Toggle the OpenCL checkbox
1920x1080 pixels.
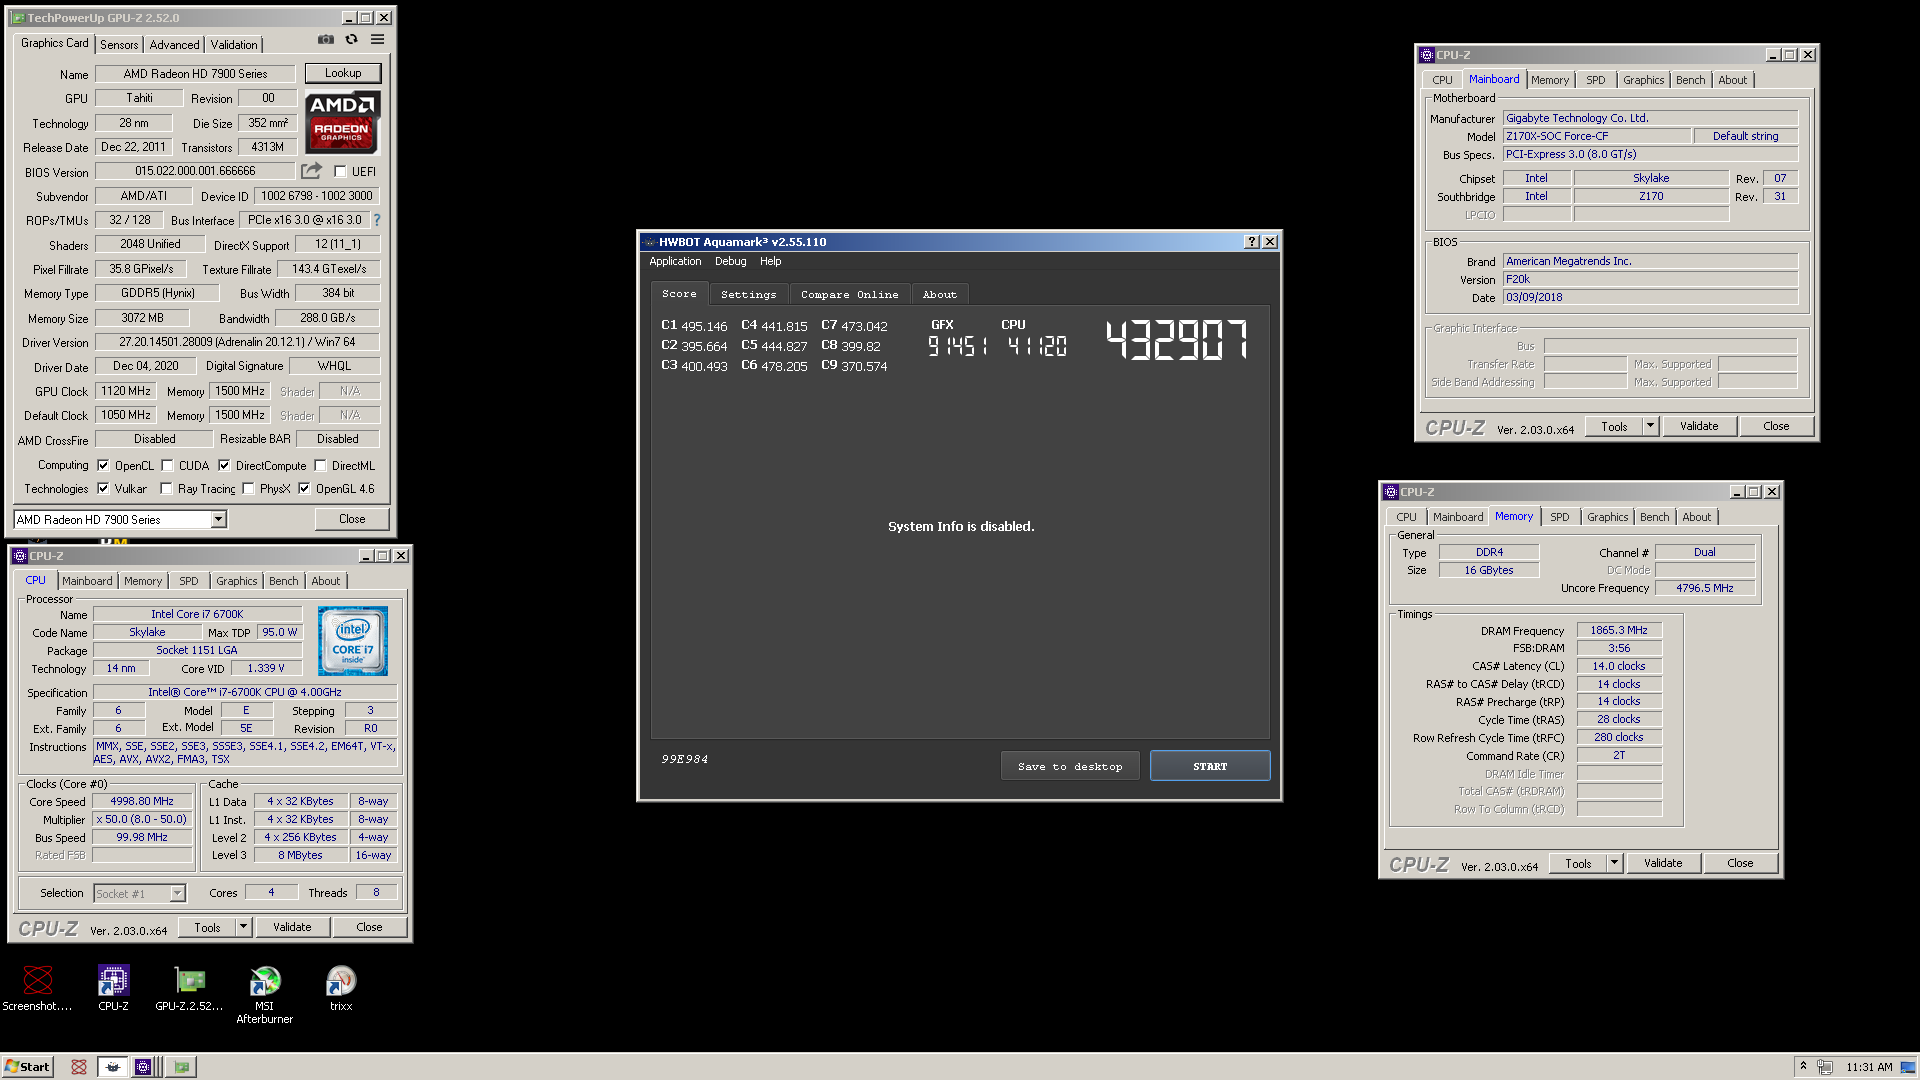click(x=103, y=465)
